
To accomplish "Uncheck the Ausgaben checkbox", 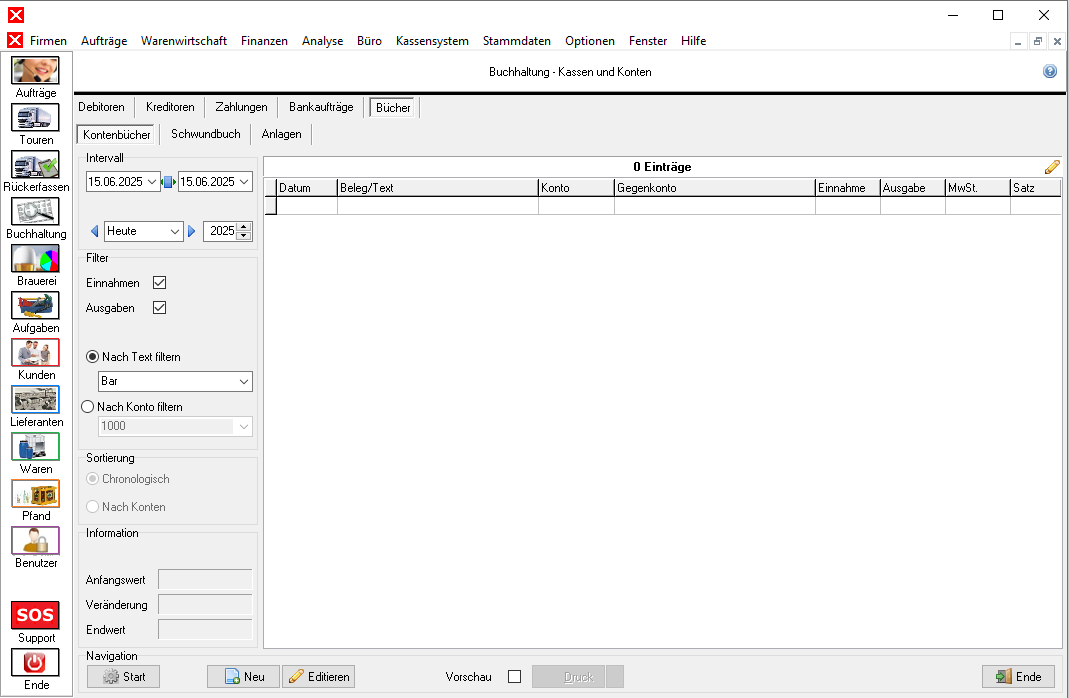I will [159, 308].
